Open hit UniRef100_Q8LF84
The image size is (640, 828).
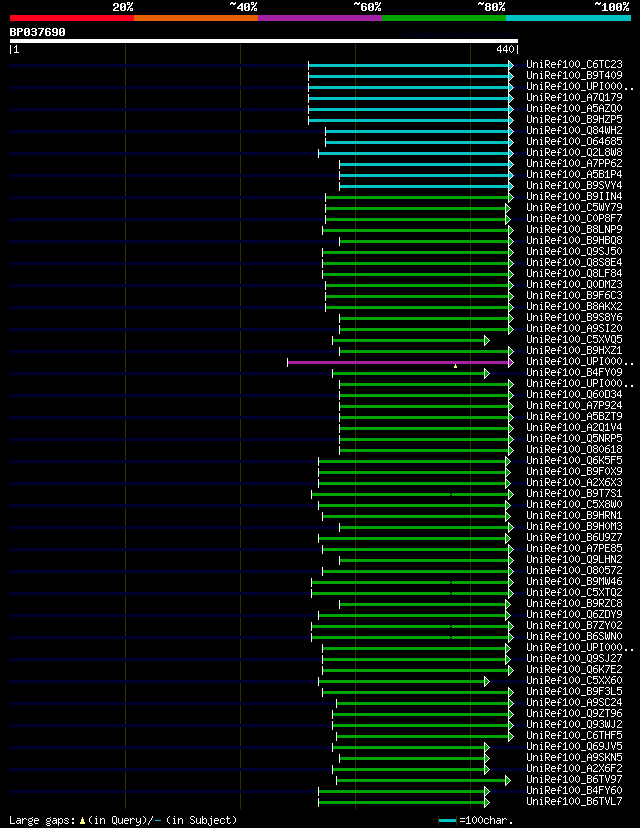pyautogui.click(x=575, y=274)
